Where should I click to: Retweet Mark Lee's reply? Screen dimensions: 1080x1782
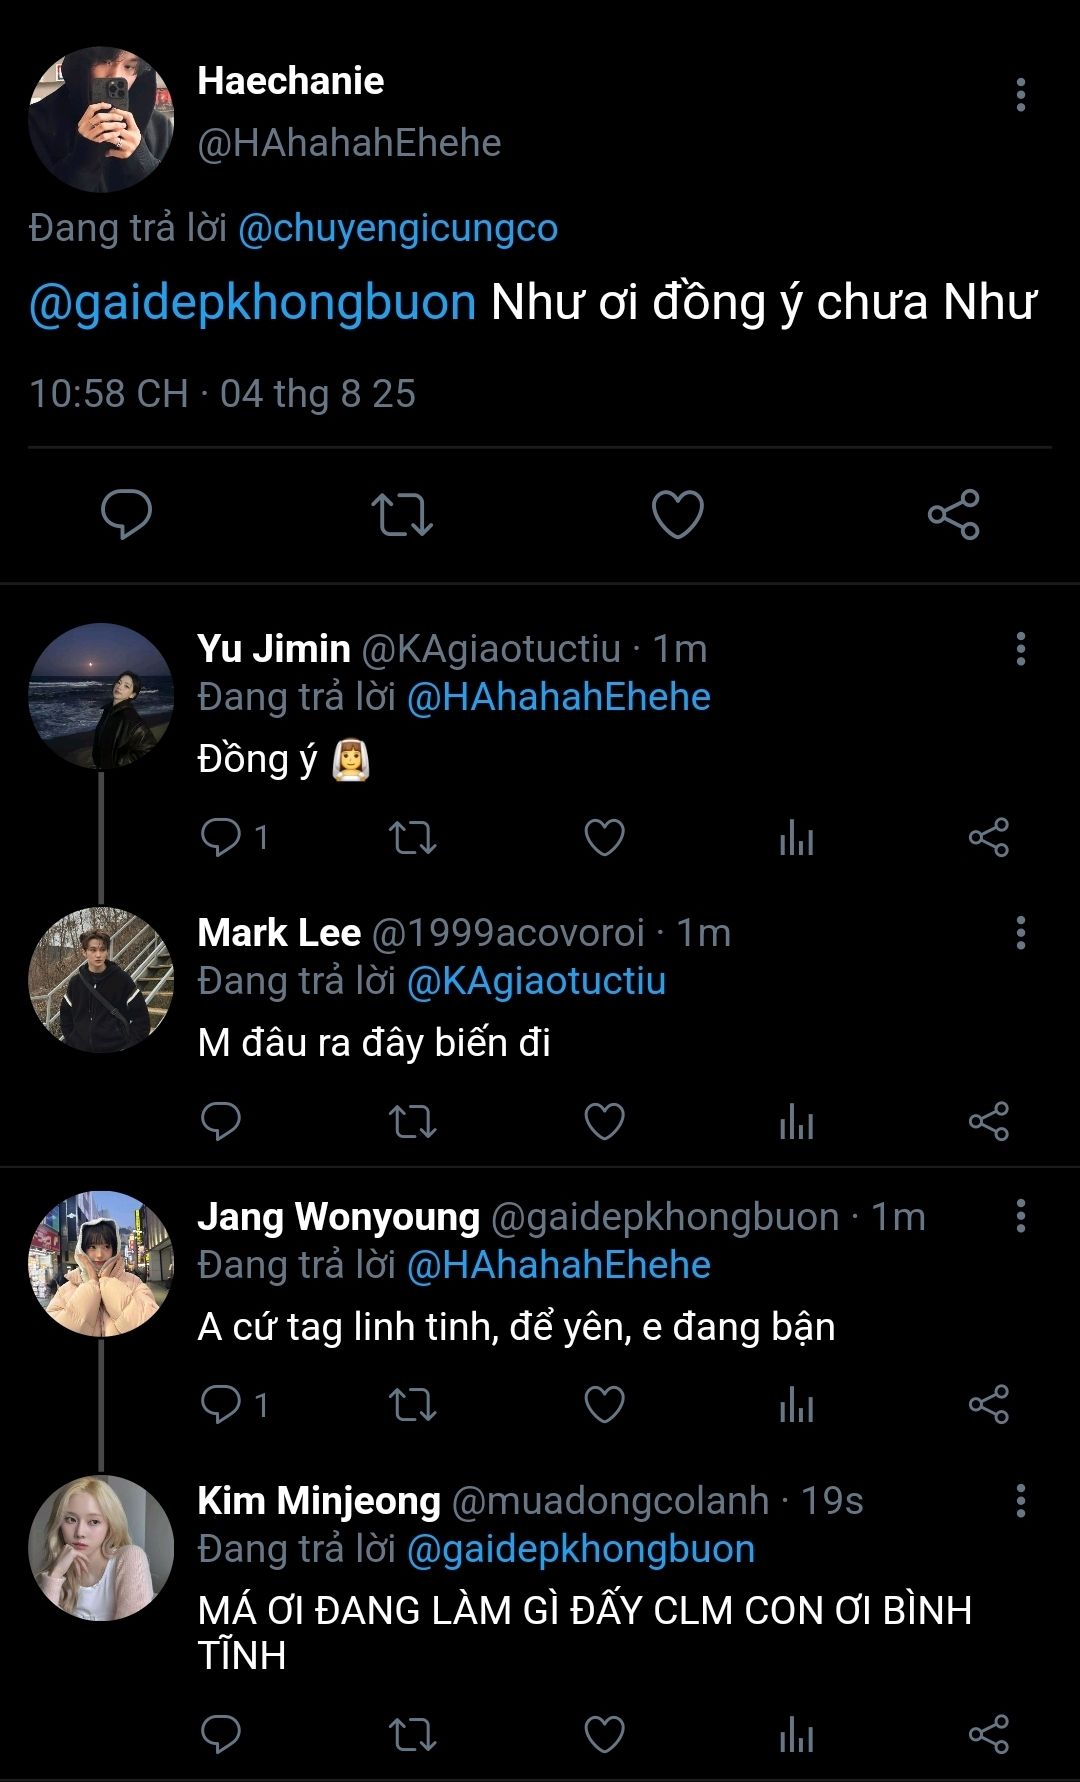pos(412,1122)
